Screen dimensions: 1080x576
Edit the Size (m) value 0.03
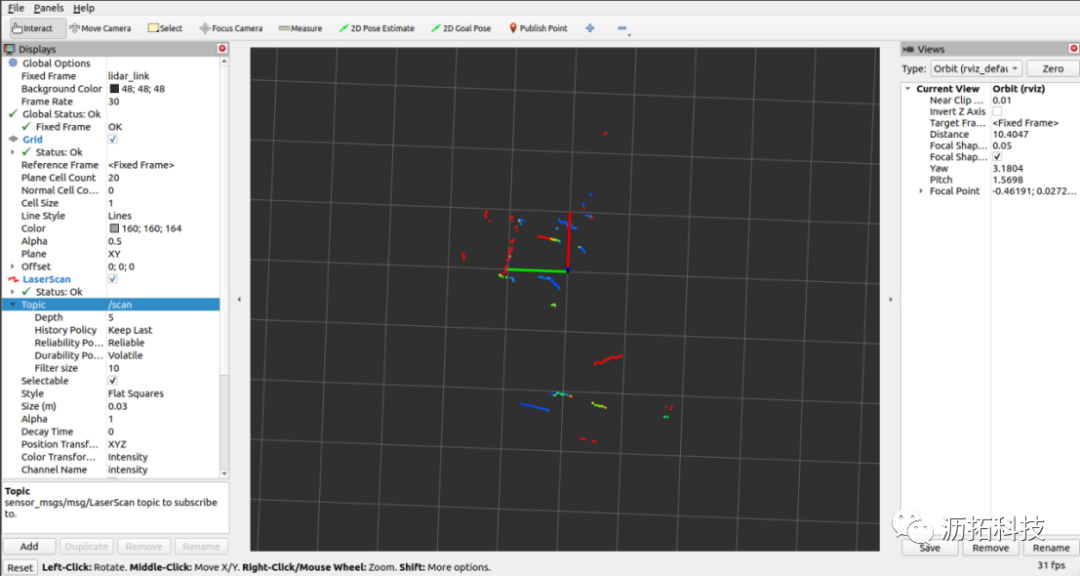[118, 406]
